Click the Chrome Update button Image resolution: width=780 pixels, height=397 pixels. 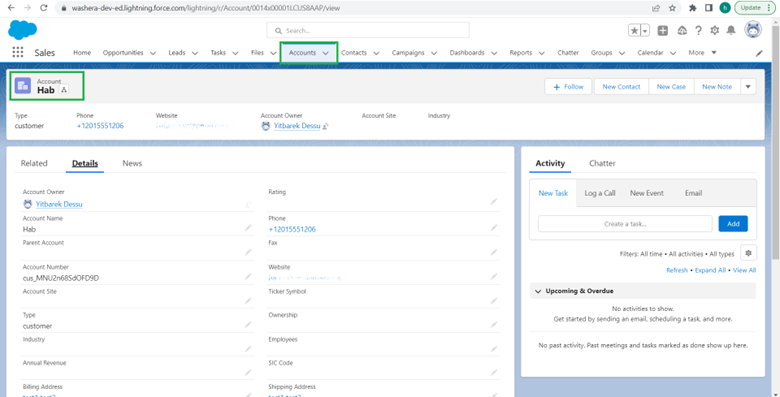[755, 8]
